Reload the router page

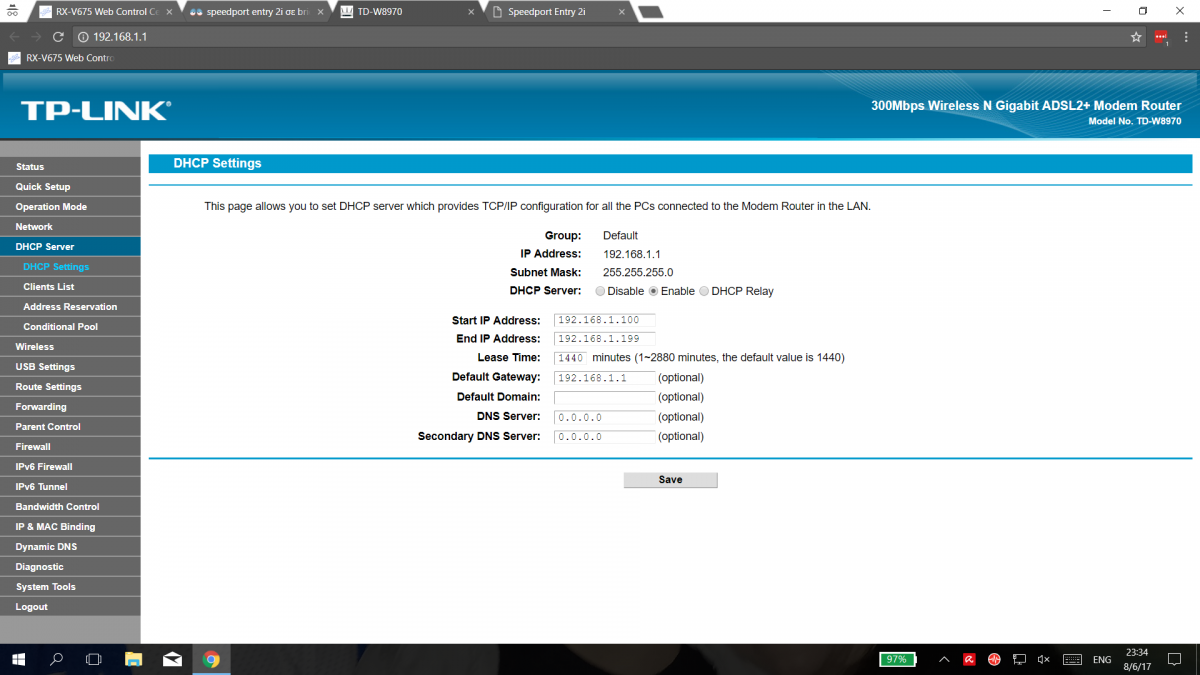coord(59,36)
